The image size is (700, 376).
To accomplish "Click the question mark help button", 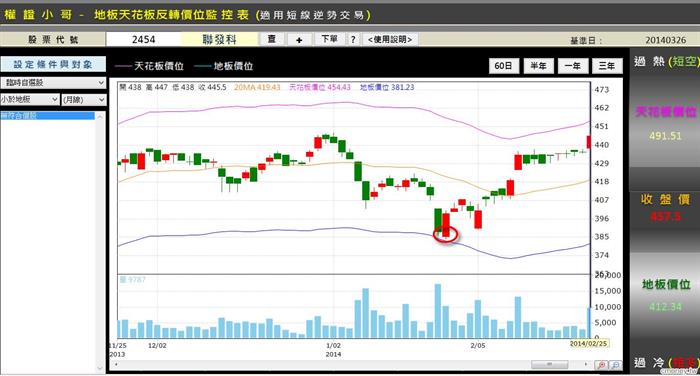I will point(353,39).
